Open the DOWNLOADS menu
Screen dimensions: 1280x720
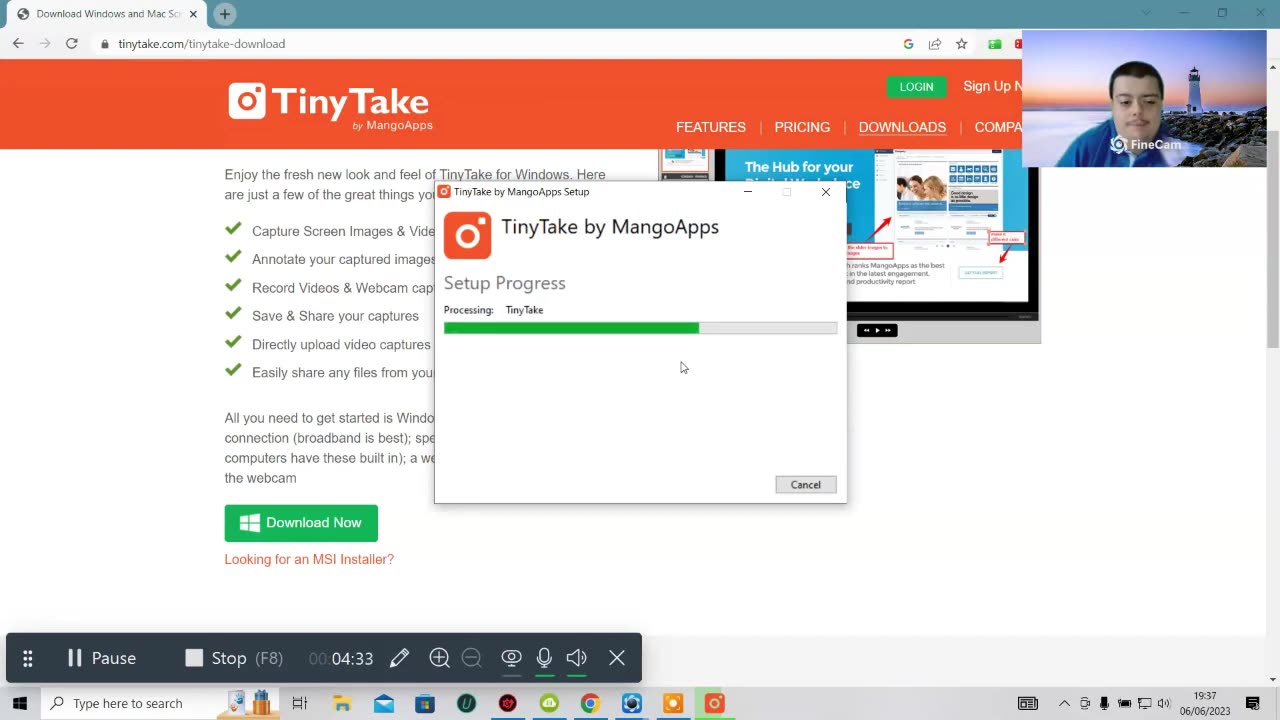pyautogui.click(x=902, y=127)
